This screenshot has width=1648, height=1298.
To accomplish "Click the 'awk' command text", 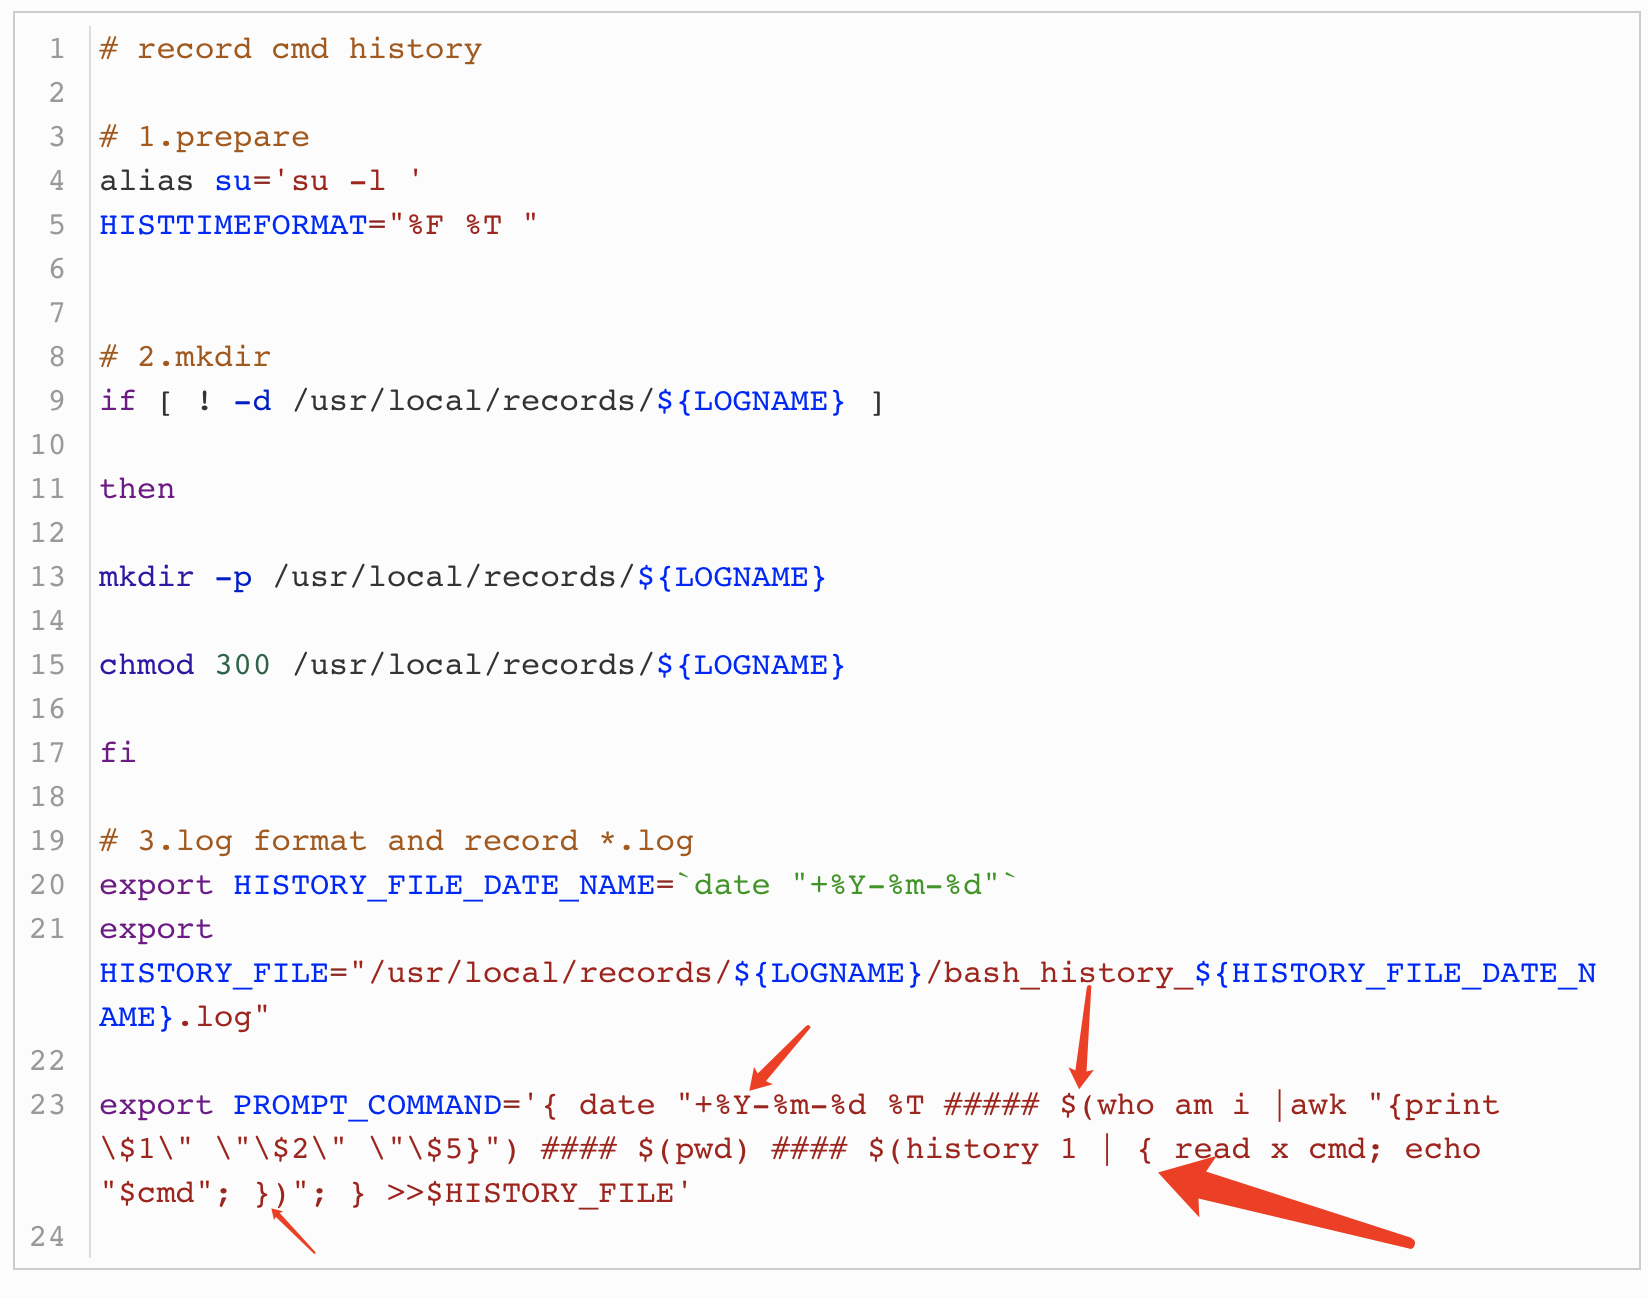I will pos(1318,1105).
